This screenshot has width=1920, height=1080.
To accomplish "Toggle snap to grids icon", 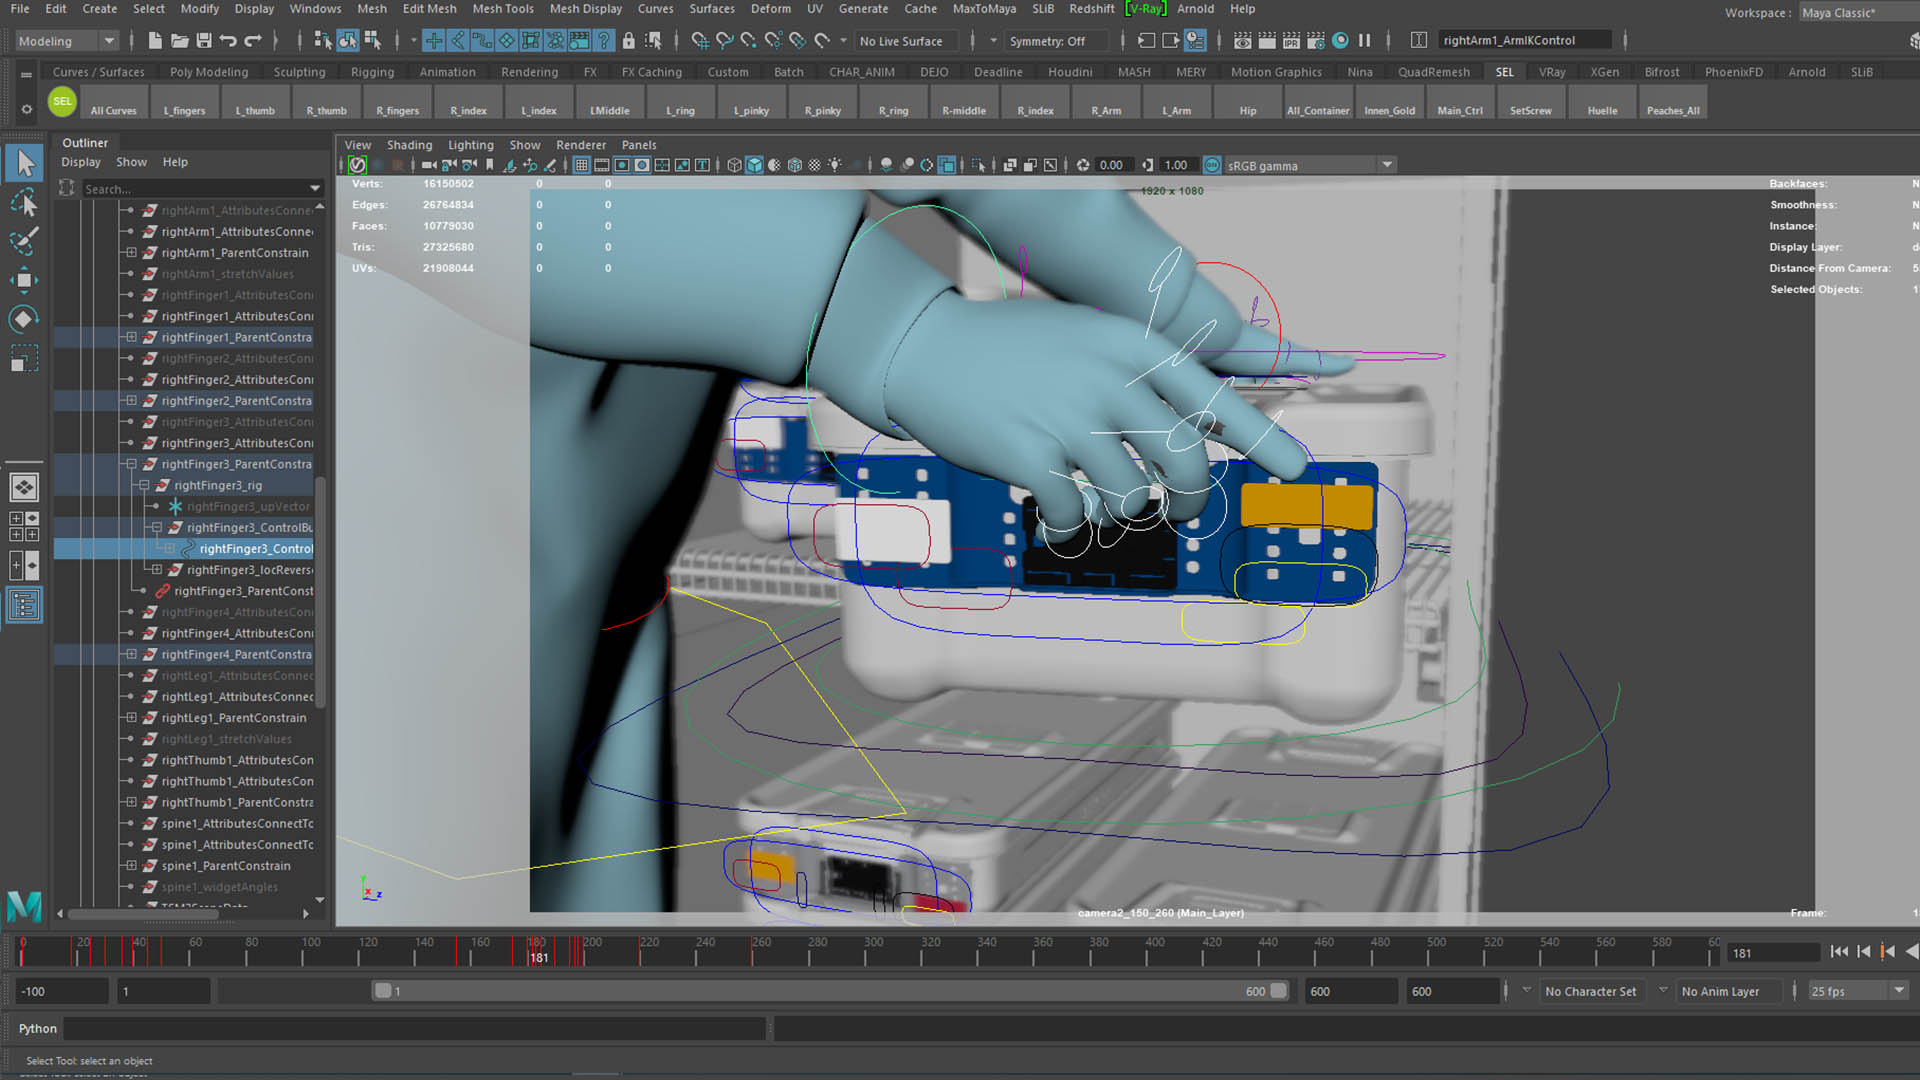I will coord(699,41).
